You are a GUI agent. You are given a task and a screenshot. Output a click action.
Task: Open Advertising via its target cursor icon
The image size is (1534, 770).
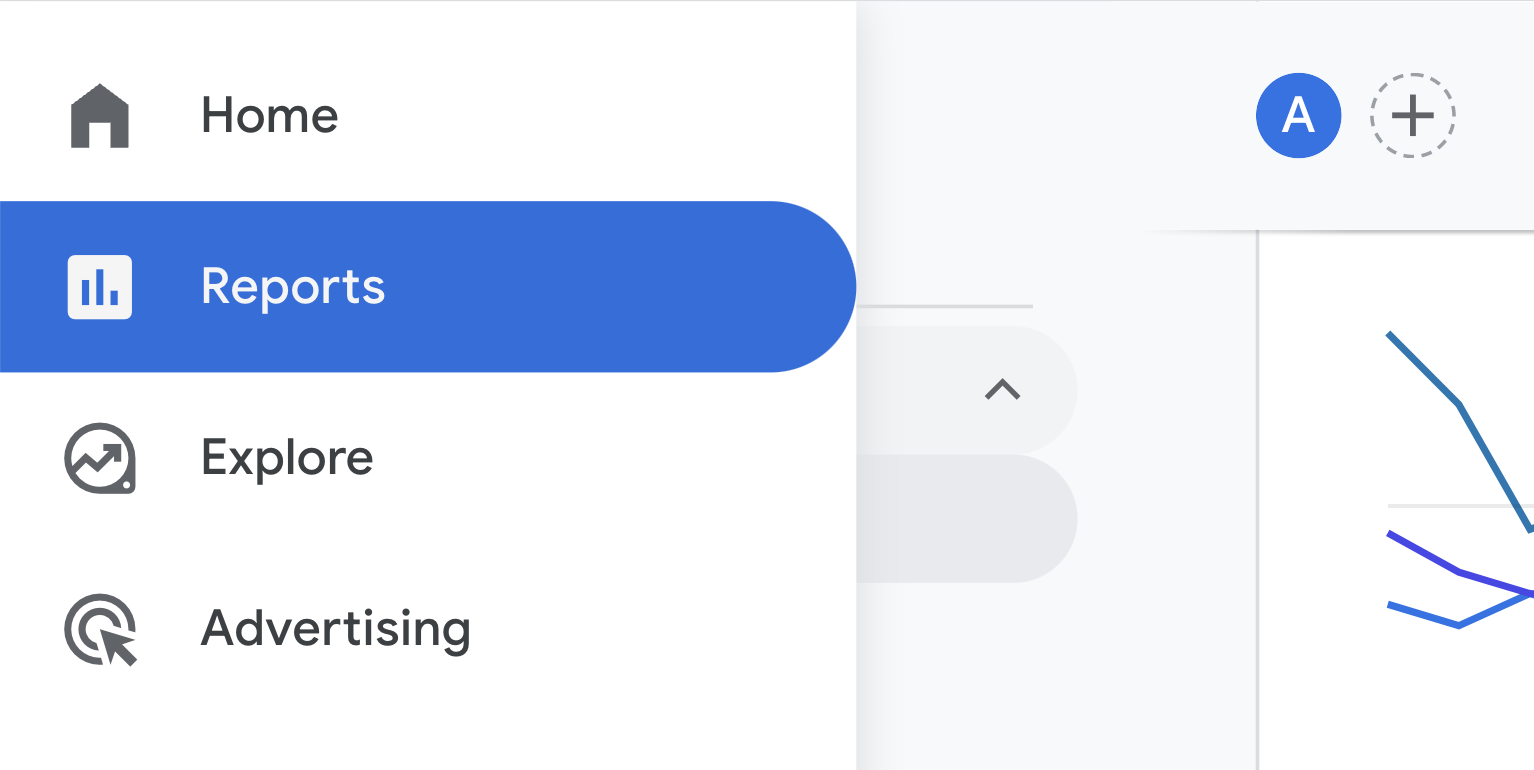[x=100, y=630]
